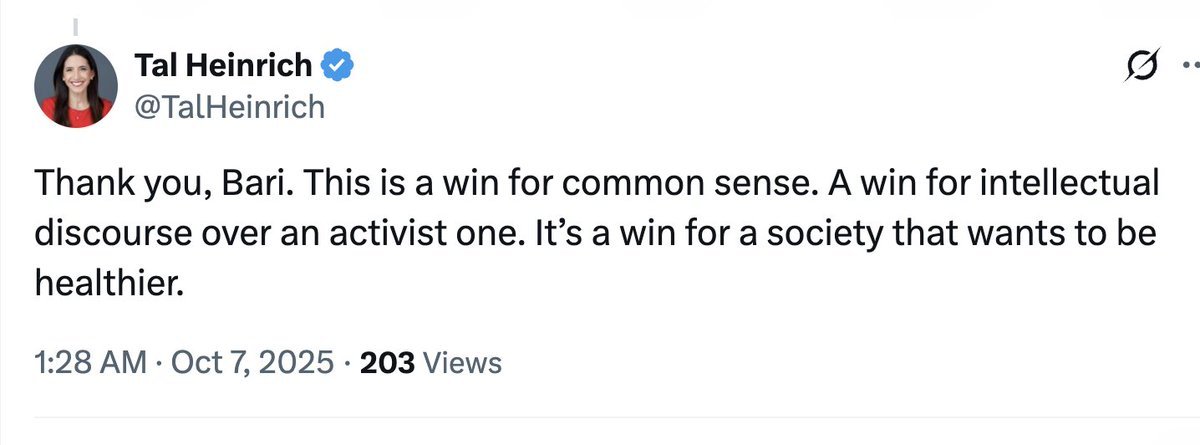The image size is (1200, 445).
Task: Open the more options ellipsis menu
Action: 1190,69
